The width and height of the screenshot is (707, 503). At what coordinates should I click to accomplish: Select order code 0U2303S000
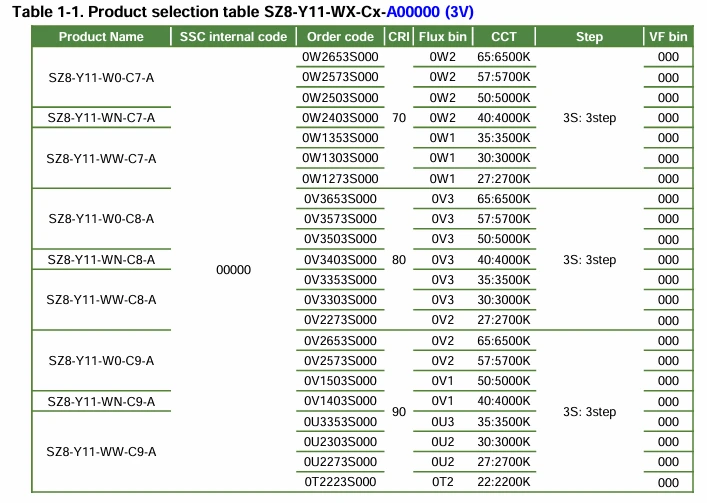point(340,441)
